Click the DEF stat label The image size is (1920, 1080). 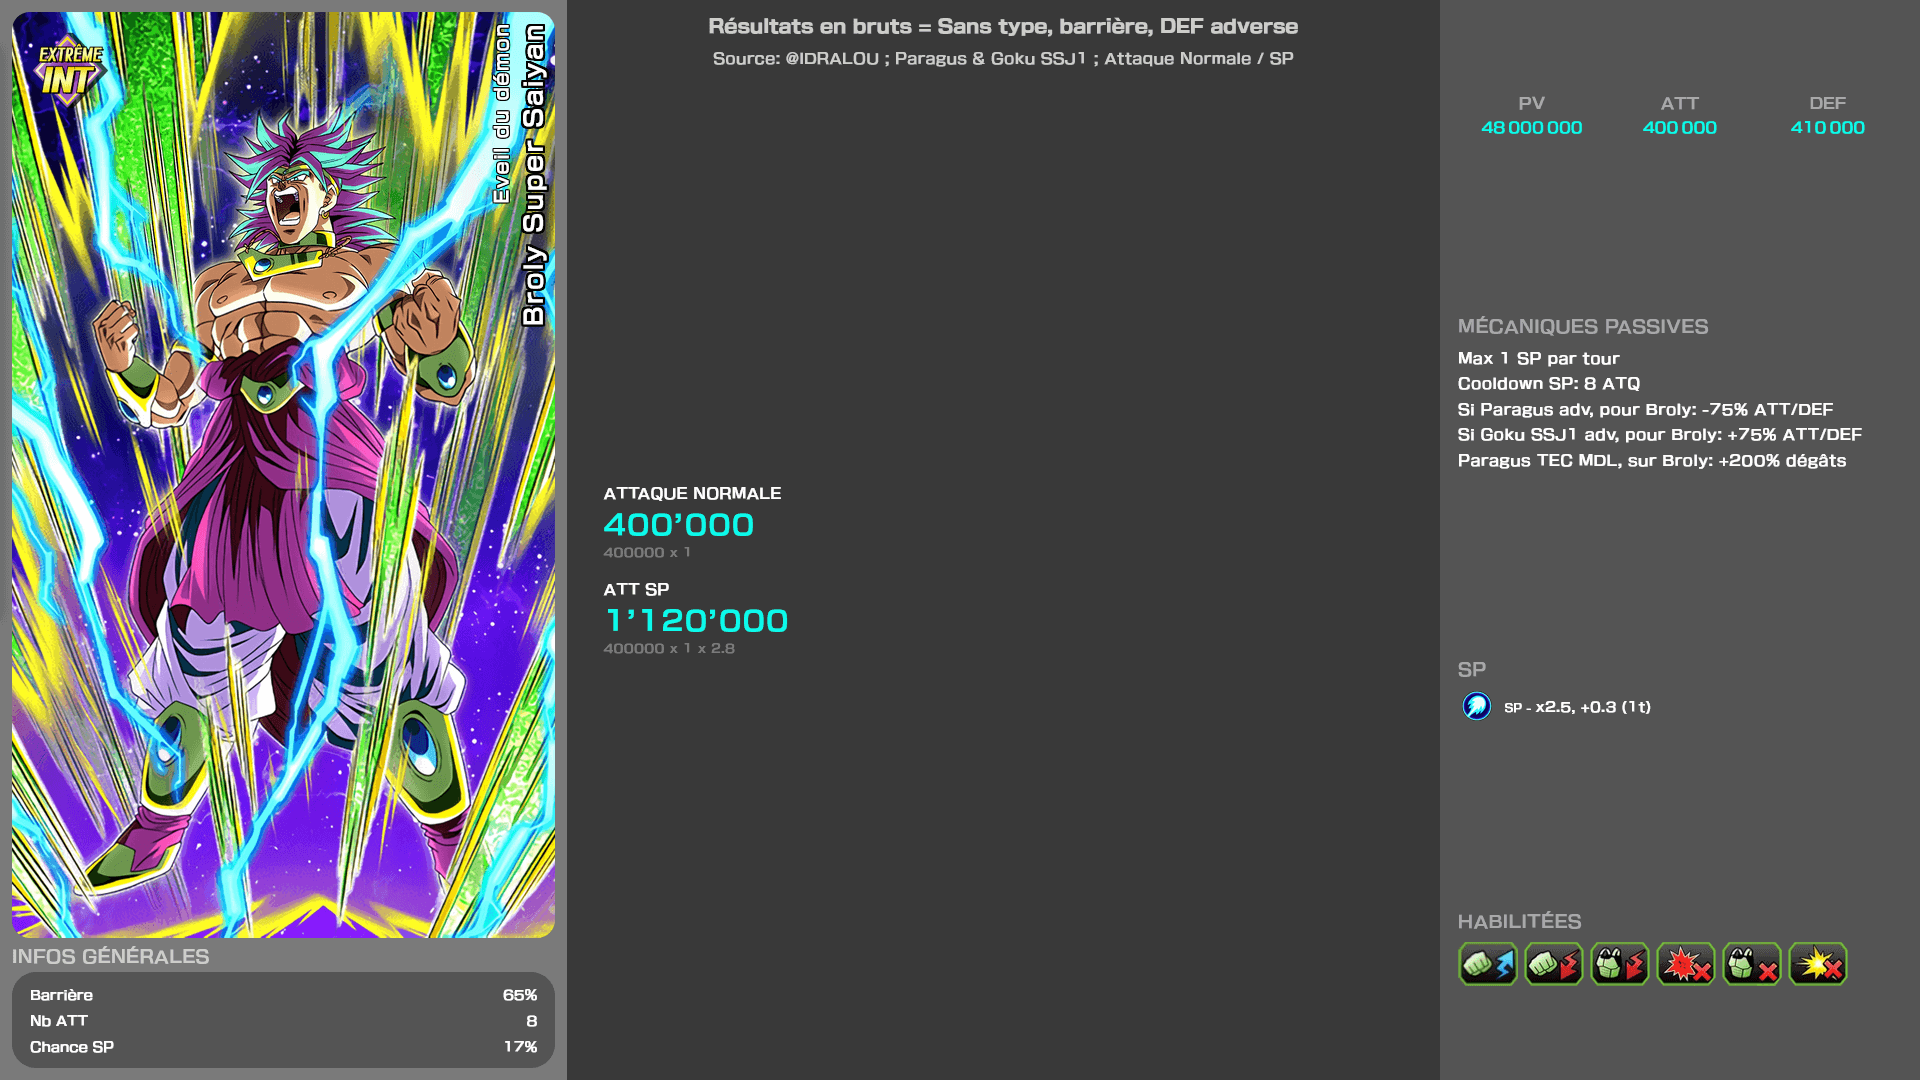(1827, 103)
